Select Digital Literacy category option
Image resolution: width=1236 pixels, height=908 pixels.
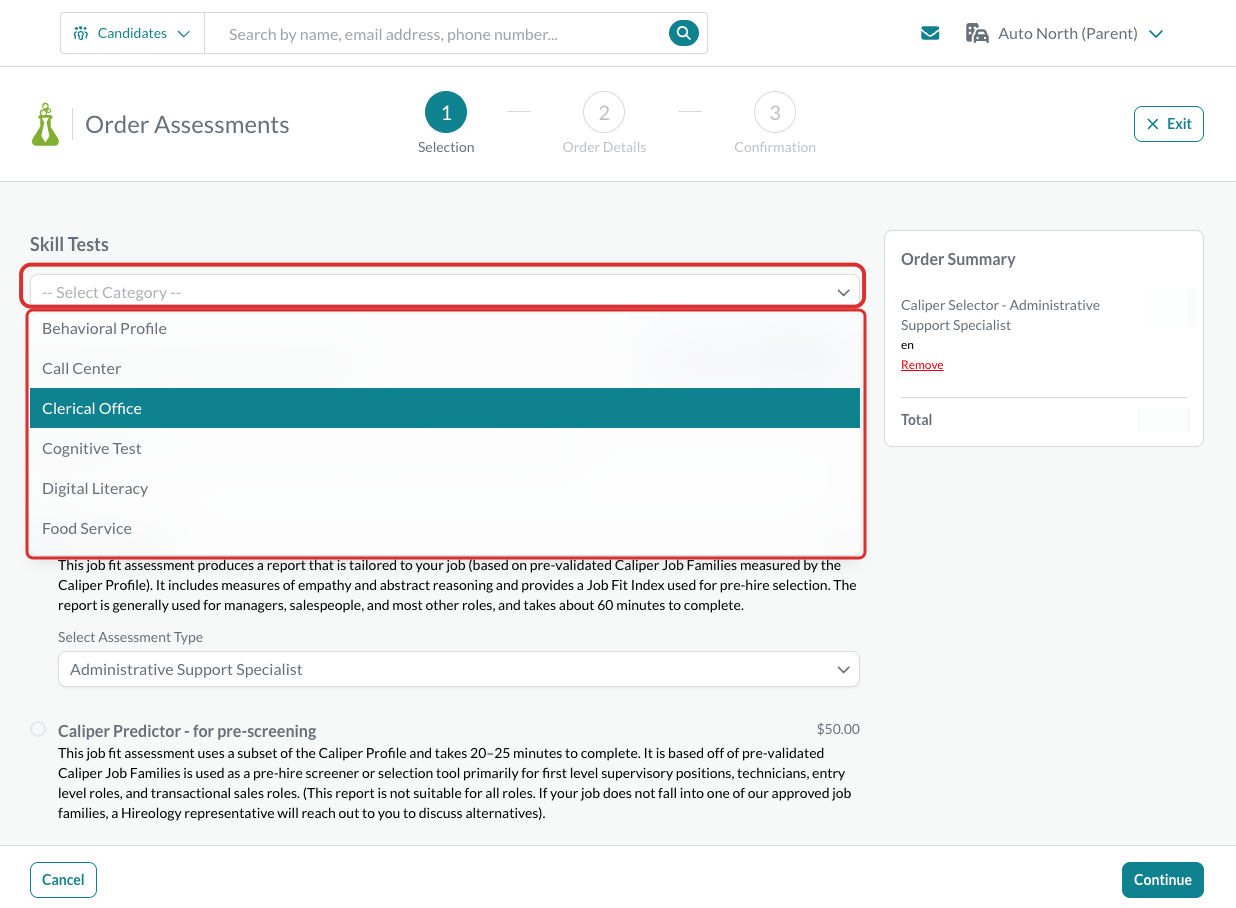click(445, 488)
